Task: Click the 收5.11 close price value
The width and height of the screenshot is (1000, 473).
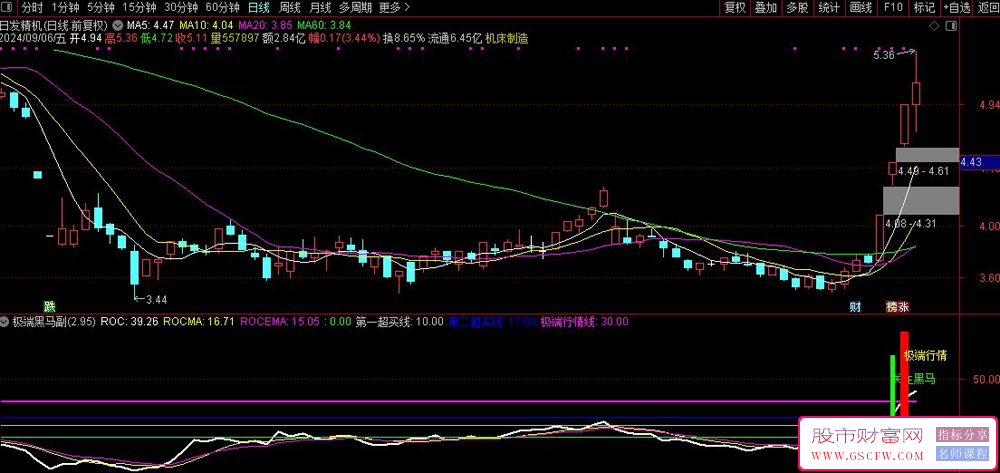Action: pos(192,38)
